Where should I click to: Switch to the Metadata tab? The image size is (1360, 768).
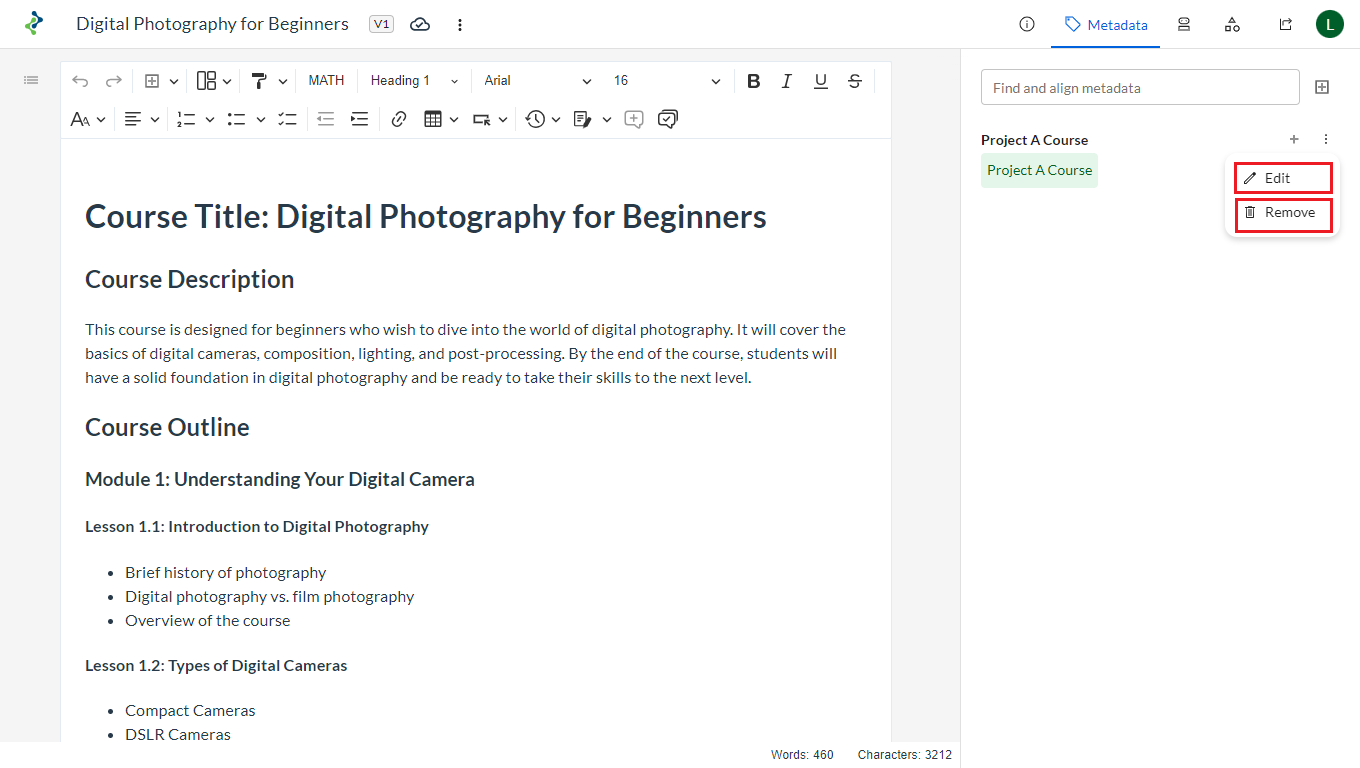click(x=1106, y=25)
